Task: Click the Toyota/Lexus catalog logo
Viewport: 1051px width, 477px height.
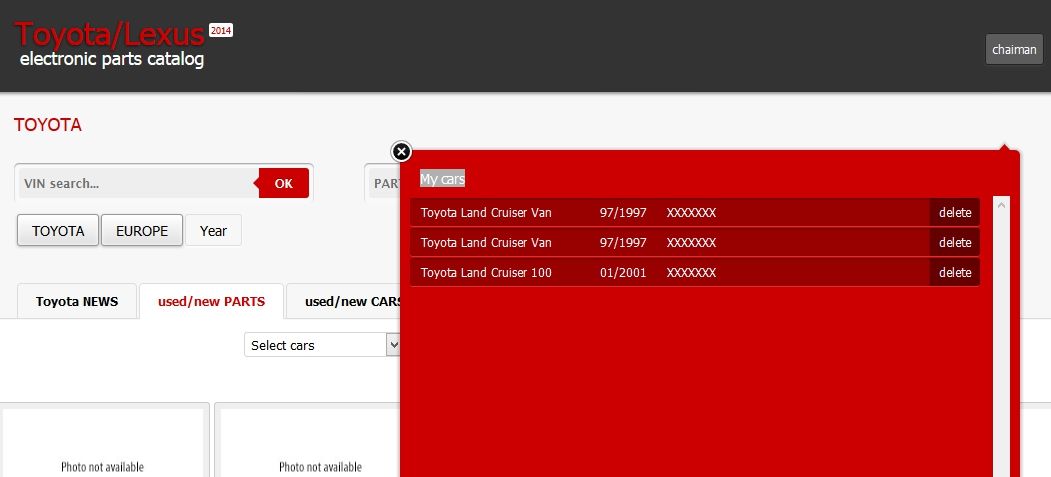Action: coord(112,44)
